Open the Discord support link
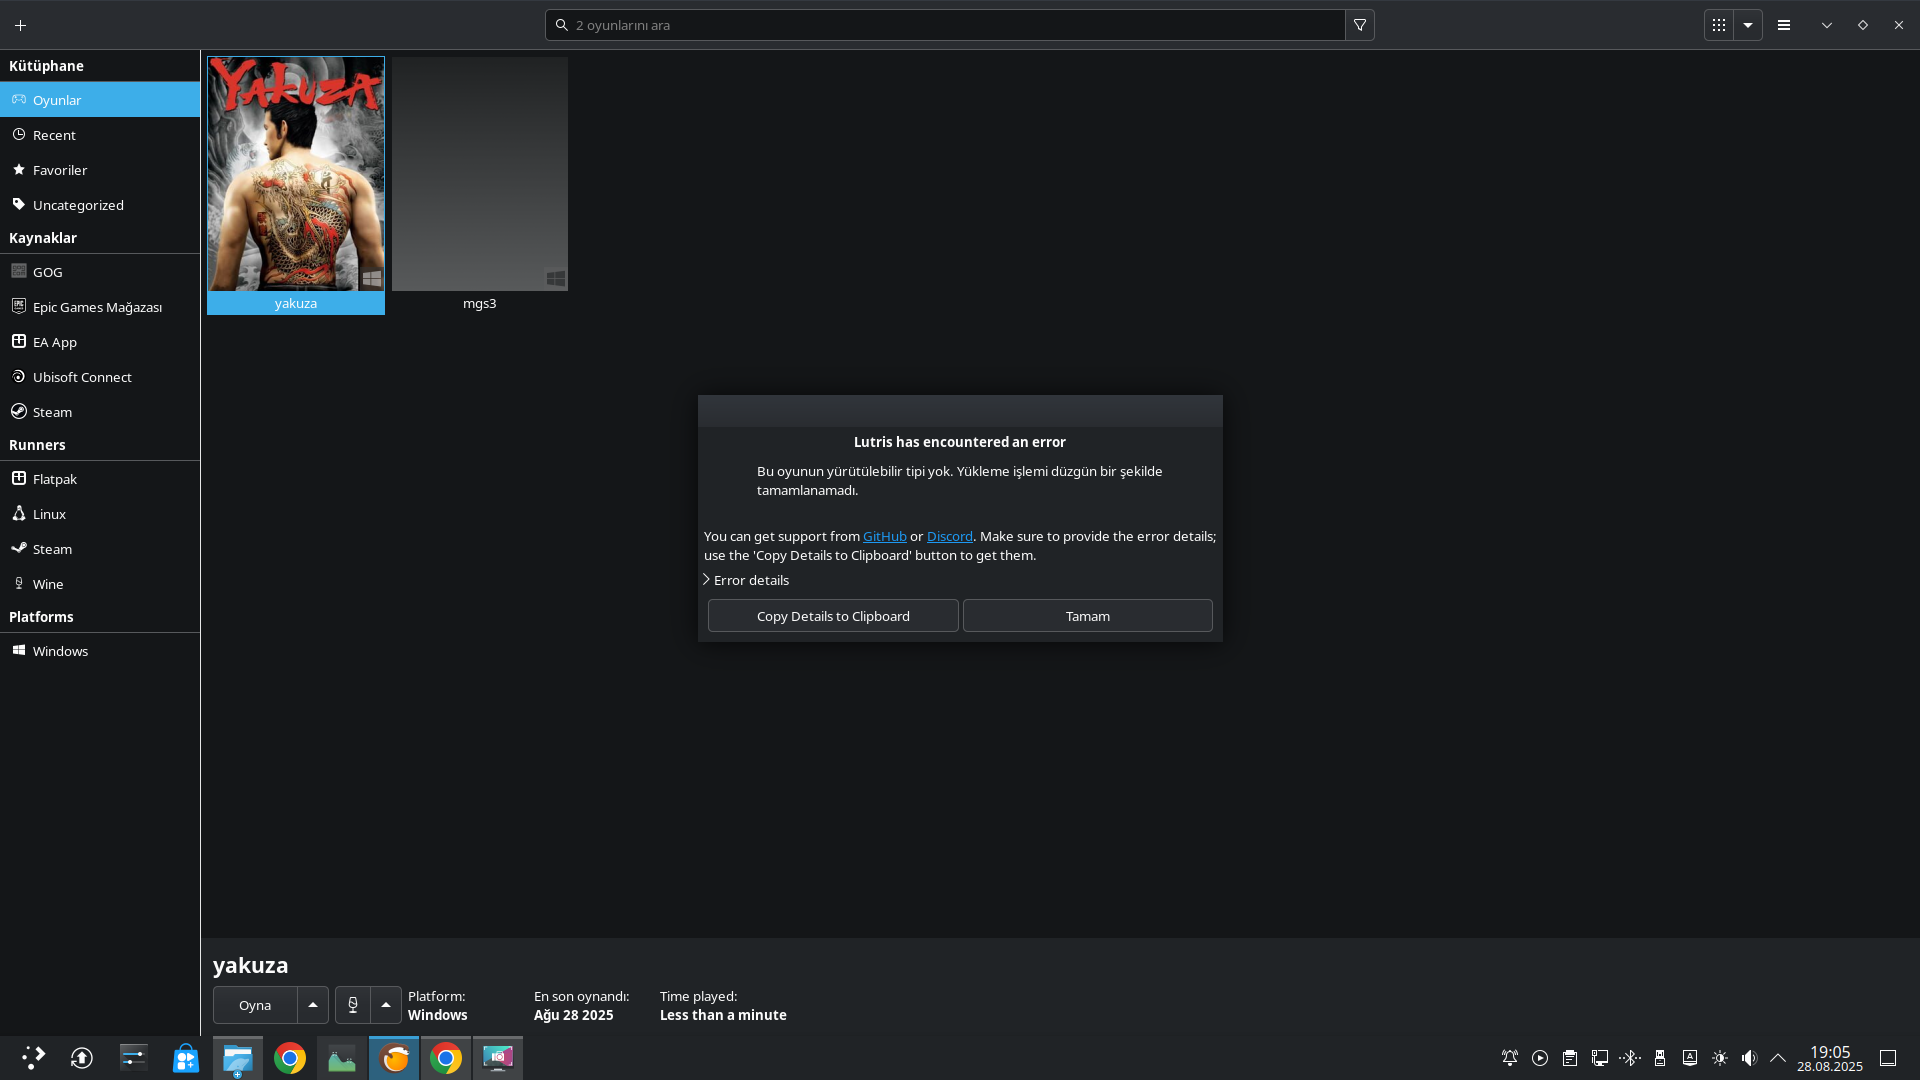The image size is (1920, 1080). point(950,537)
